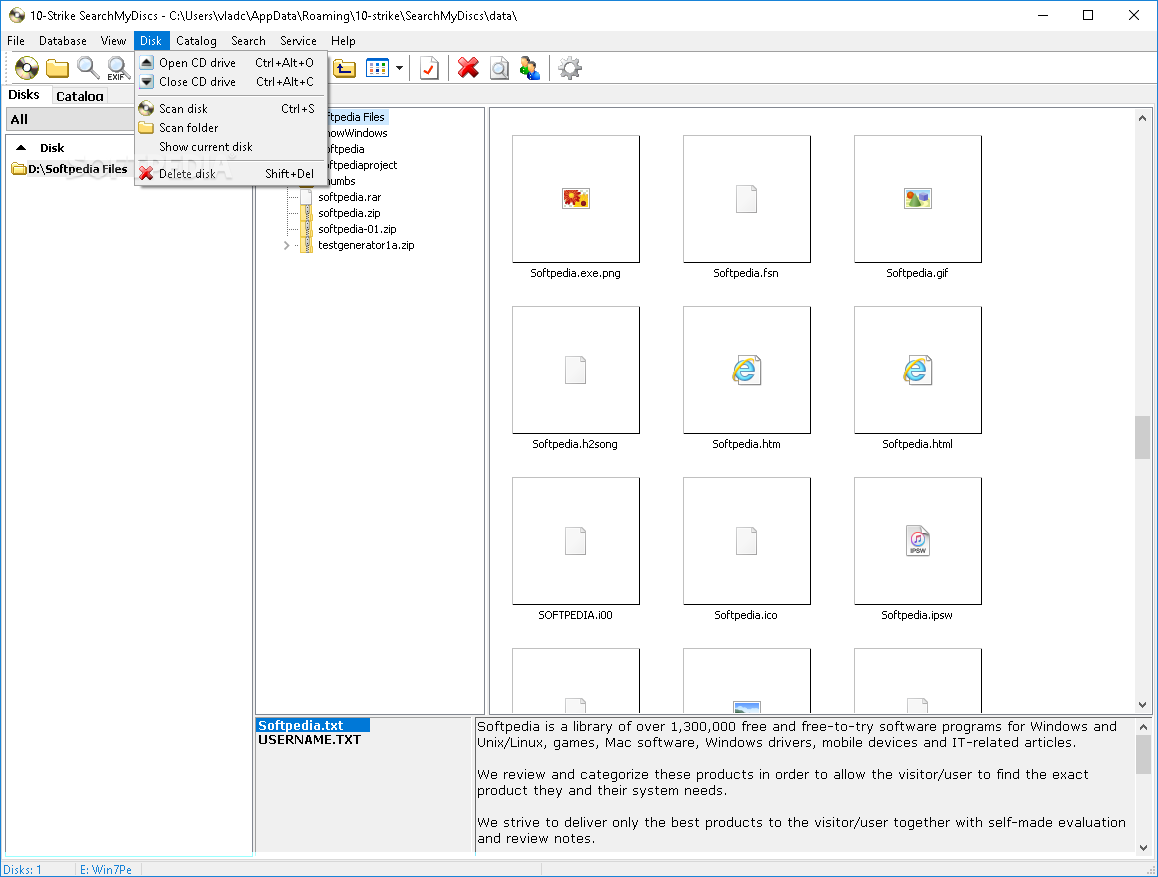Open the view mode dropdown arrow
The image size is (1158, 877).
tap(400, 69)
